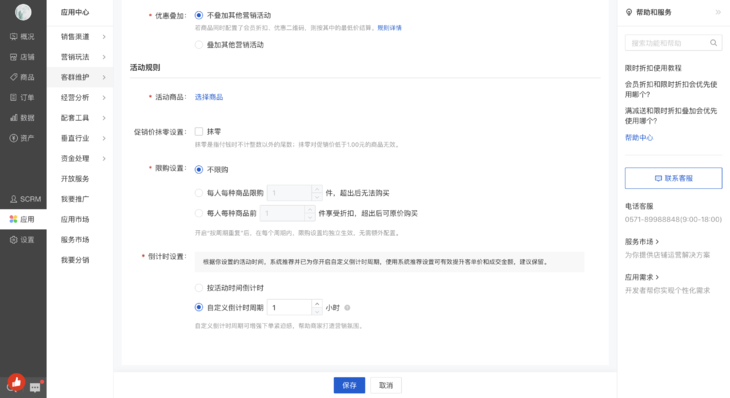The image size is (730, 398).
Task: Click the 保存 save button
Action: coord(349,385)
